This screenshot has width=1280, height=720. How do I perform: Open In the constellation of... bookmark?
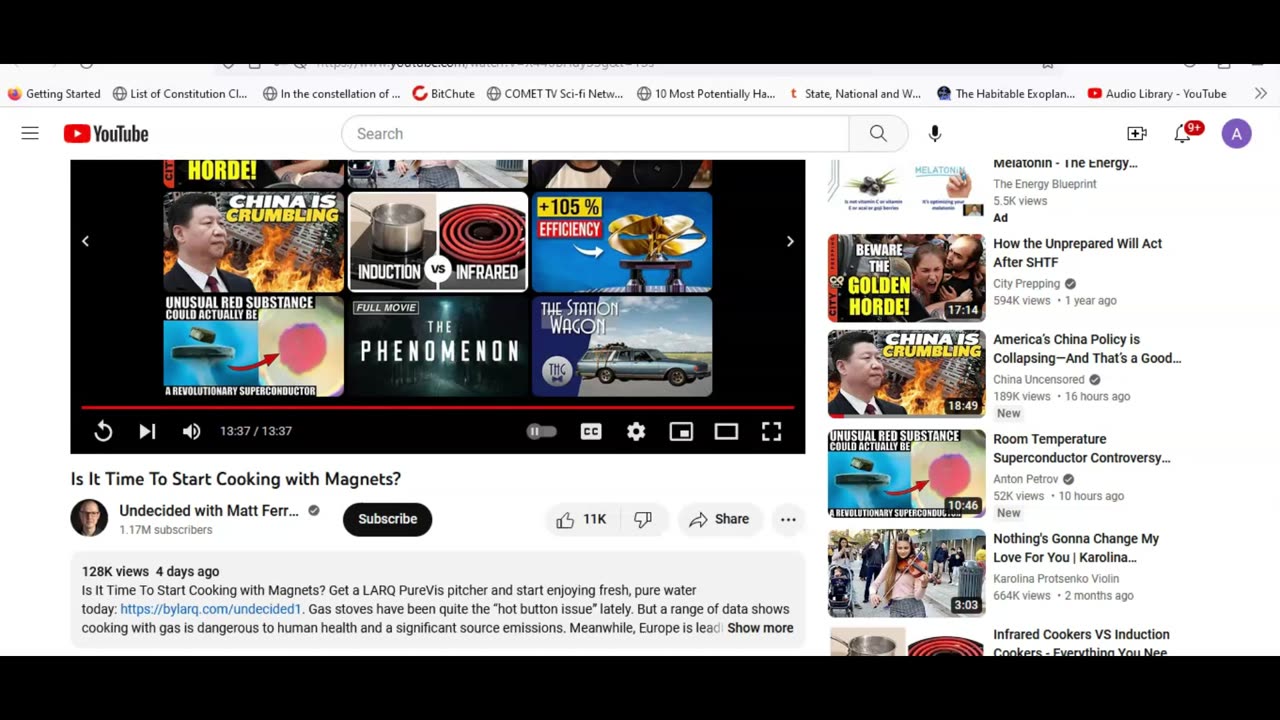[332, 94]
